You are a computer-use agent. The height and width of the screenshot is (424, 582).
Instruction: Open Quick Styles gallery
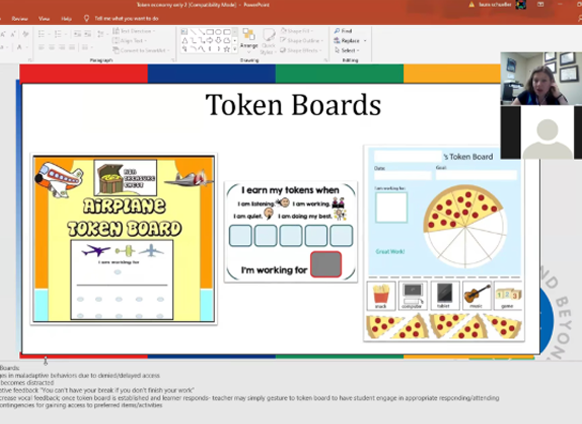coord(268,41)
